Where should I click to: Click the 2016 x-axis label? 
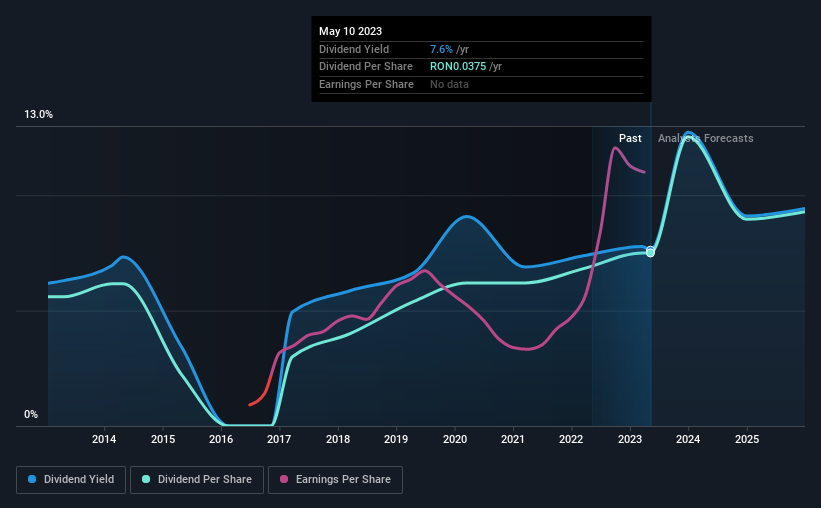(221, 439)
